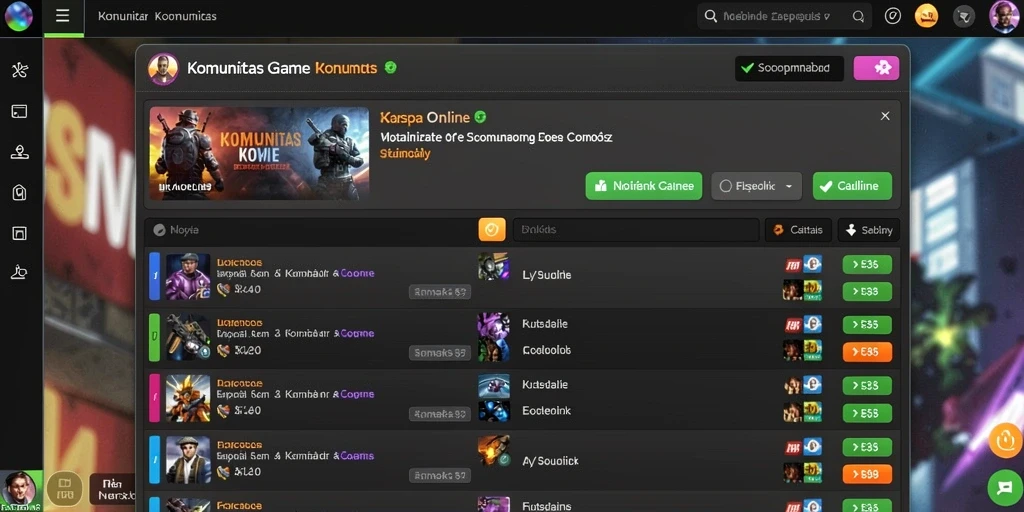Open the Caitais filter menu

[798, 230]
